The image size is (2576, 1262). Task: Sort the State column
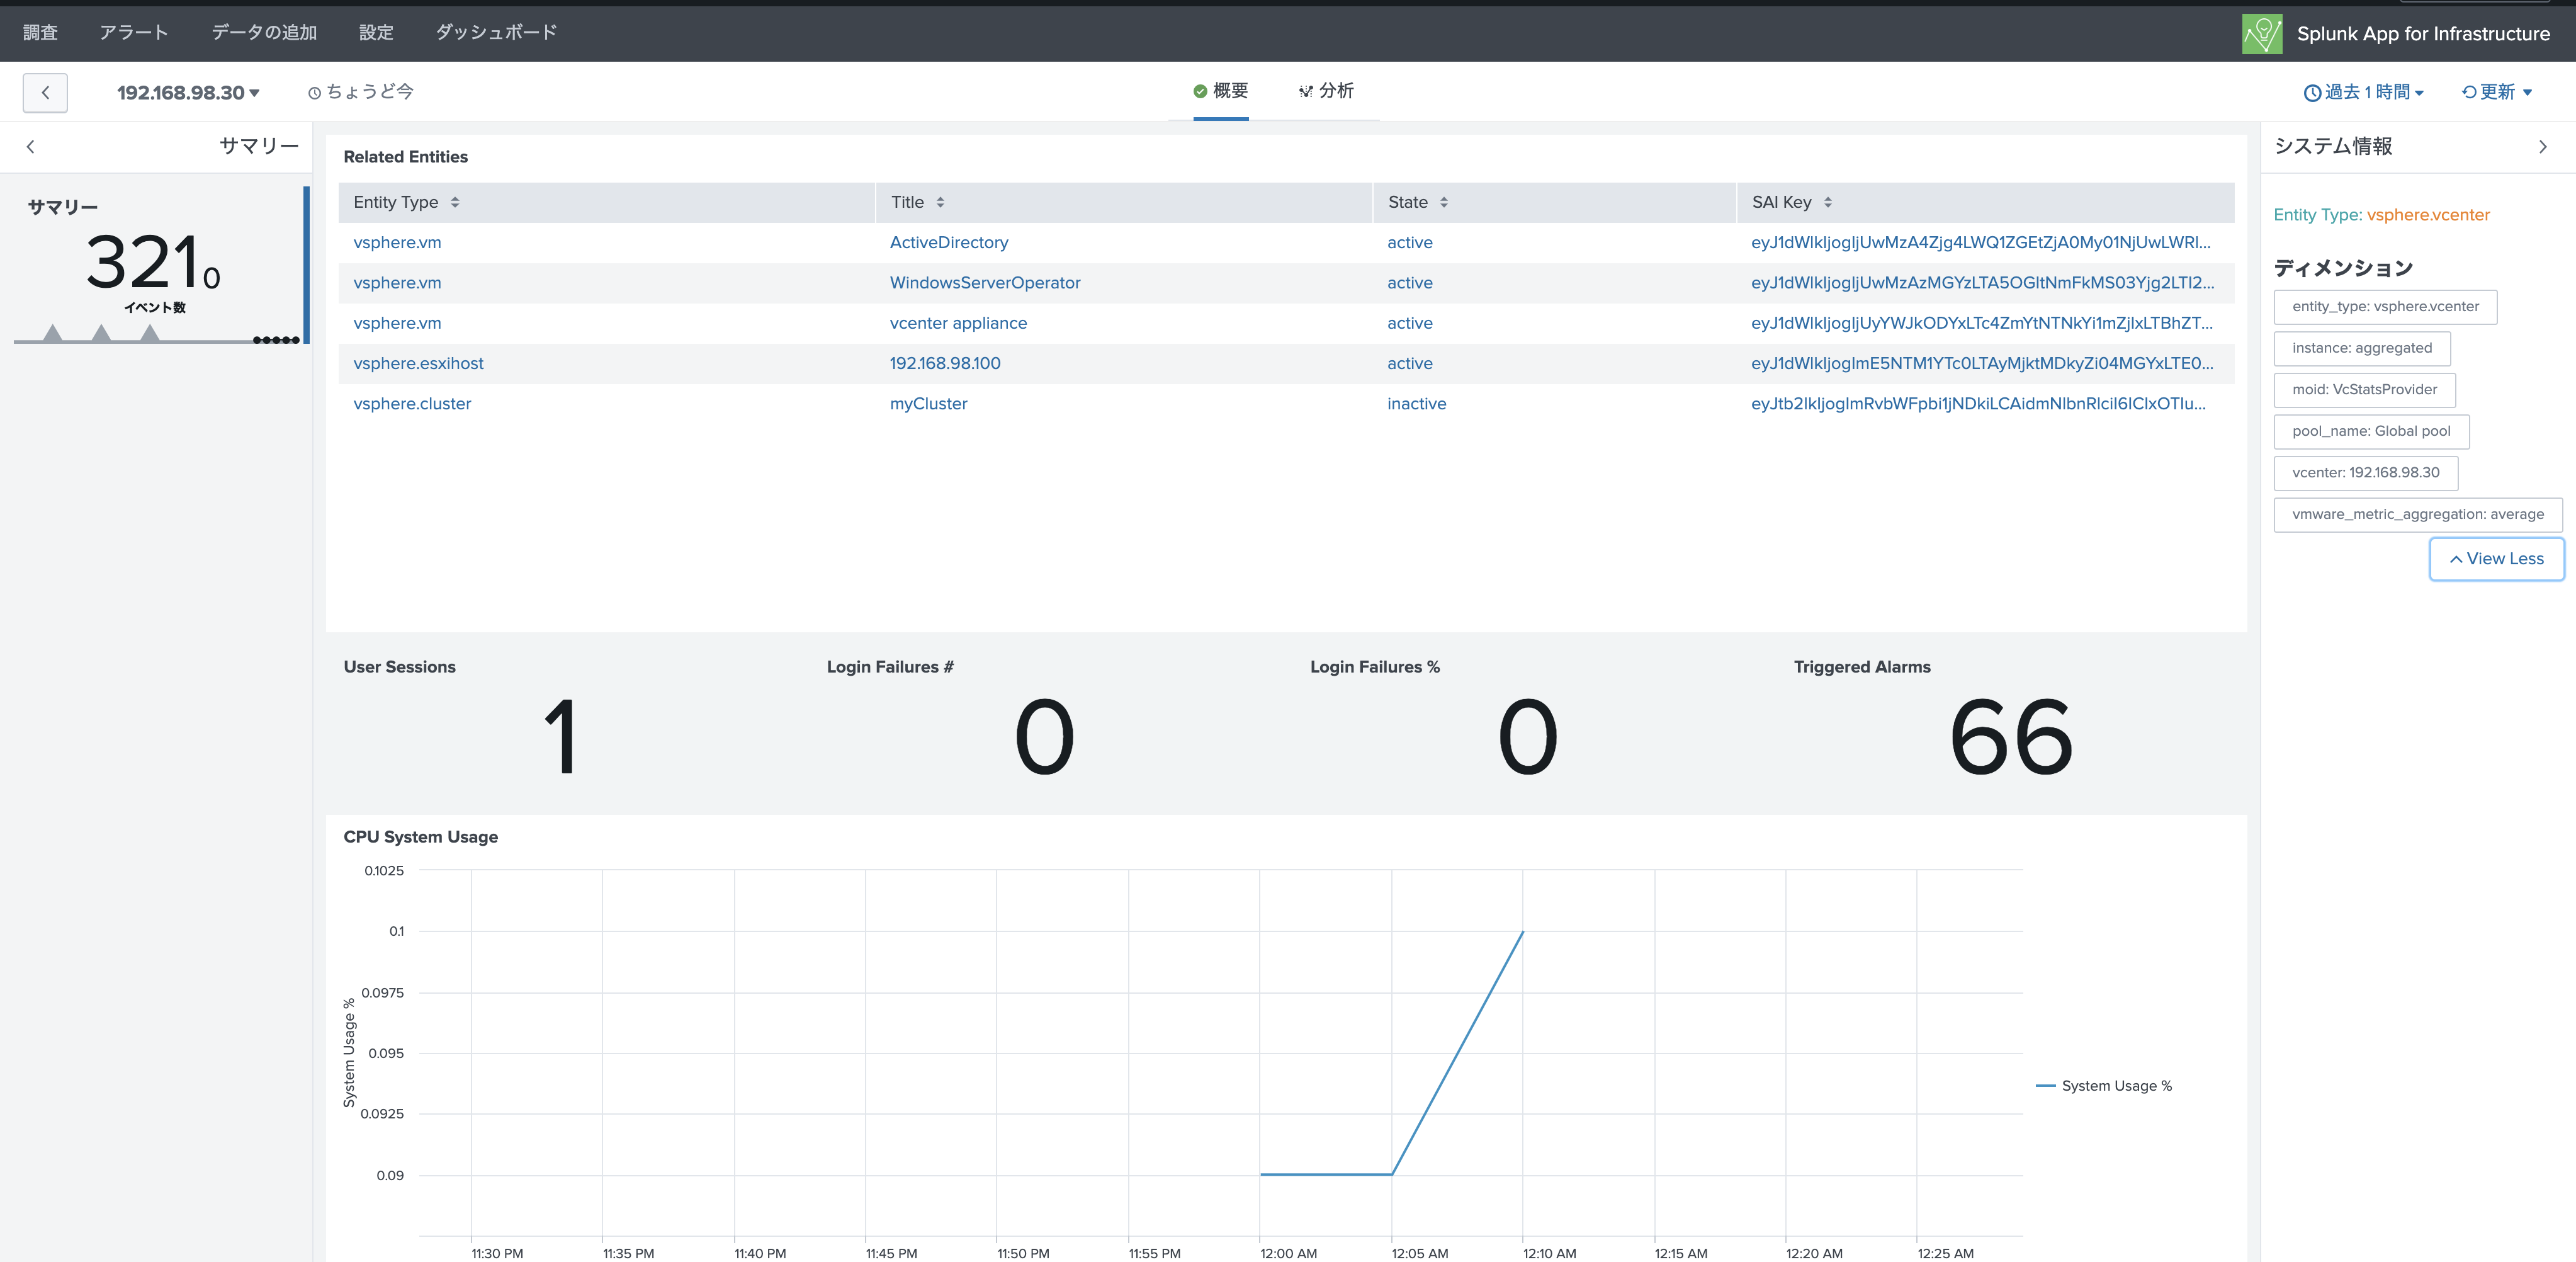[x=1443, y=202]
